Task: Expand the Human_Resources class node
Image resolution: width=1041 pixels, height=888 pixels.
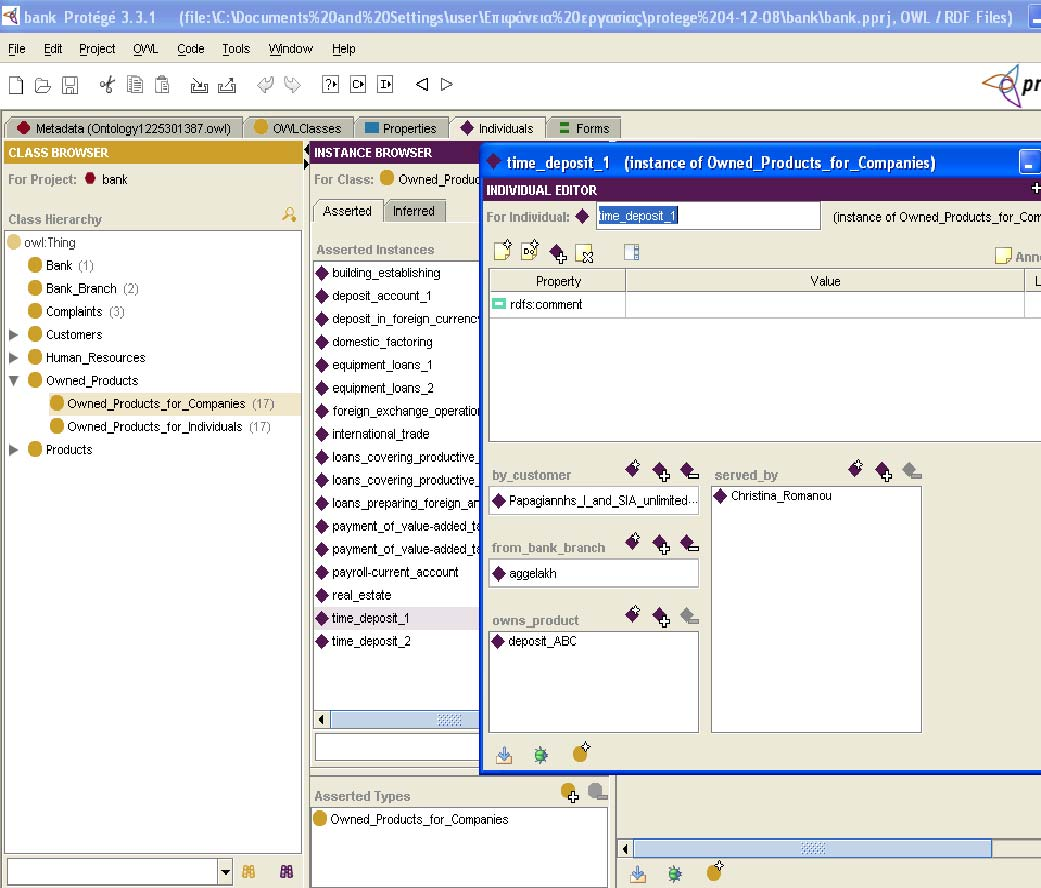Action: click(x=13, y=358)
